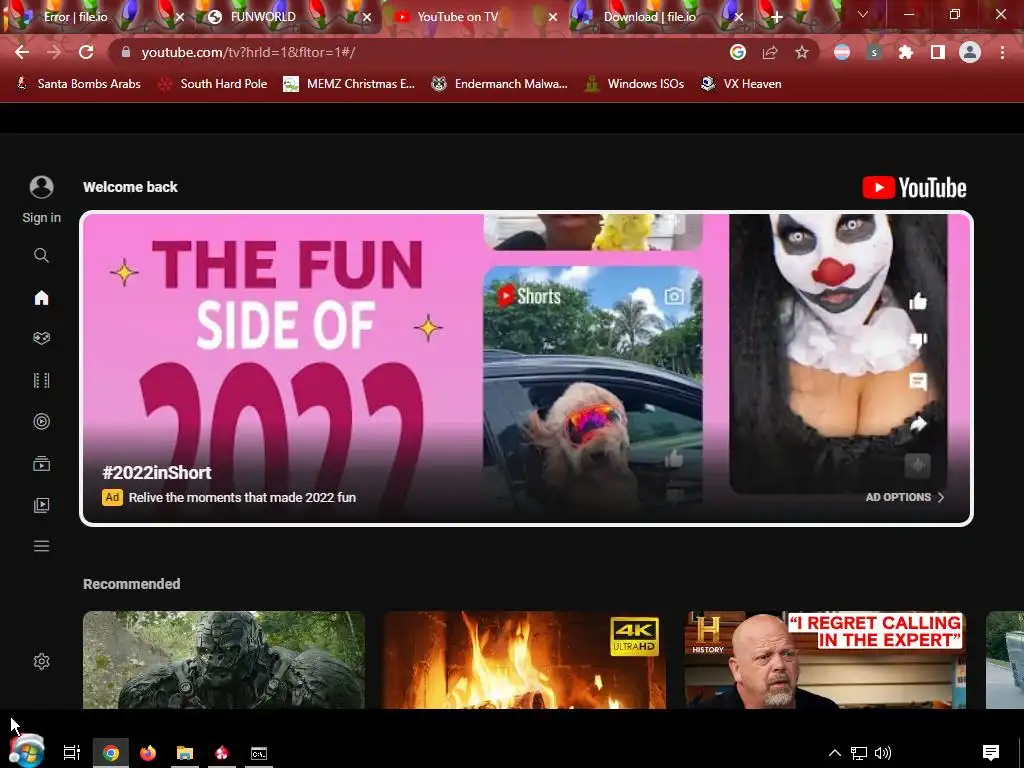Switch to the Download | file.io tab
This screenshot has width=1024, height=768.
(x=650, y=17)
